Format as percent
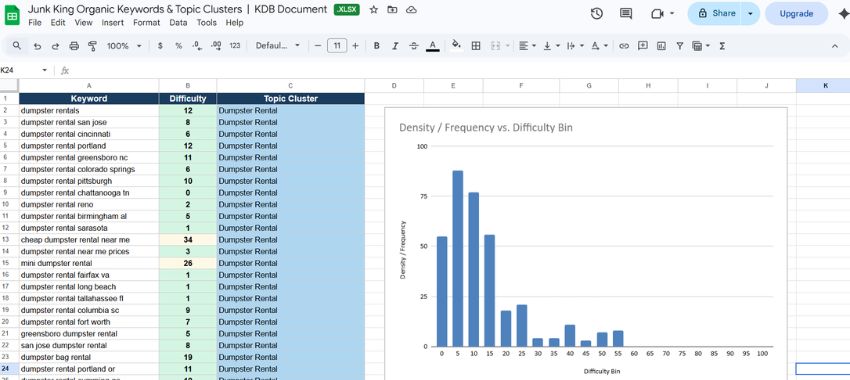The image size is (850, 380). [178, 46]
